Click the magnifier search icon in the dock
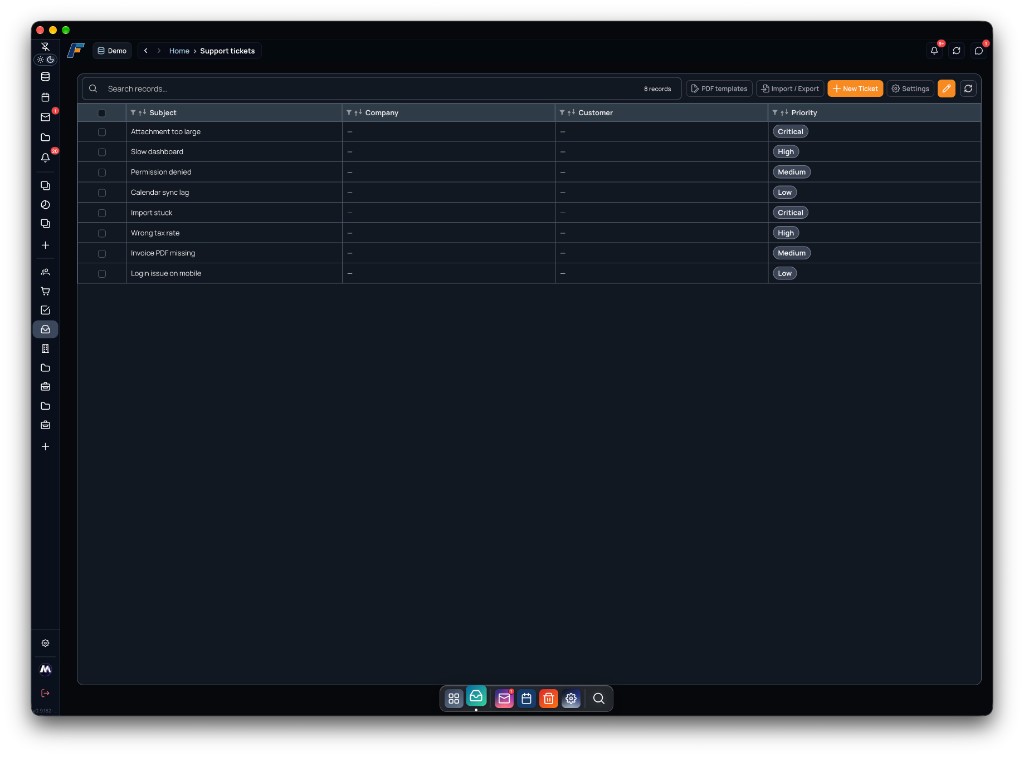Image resolution: width=1024 pixels, height=757 pixels. click(x=598, y=698)
